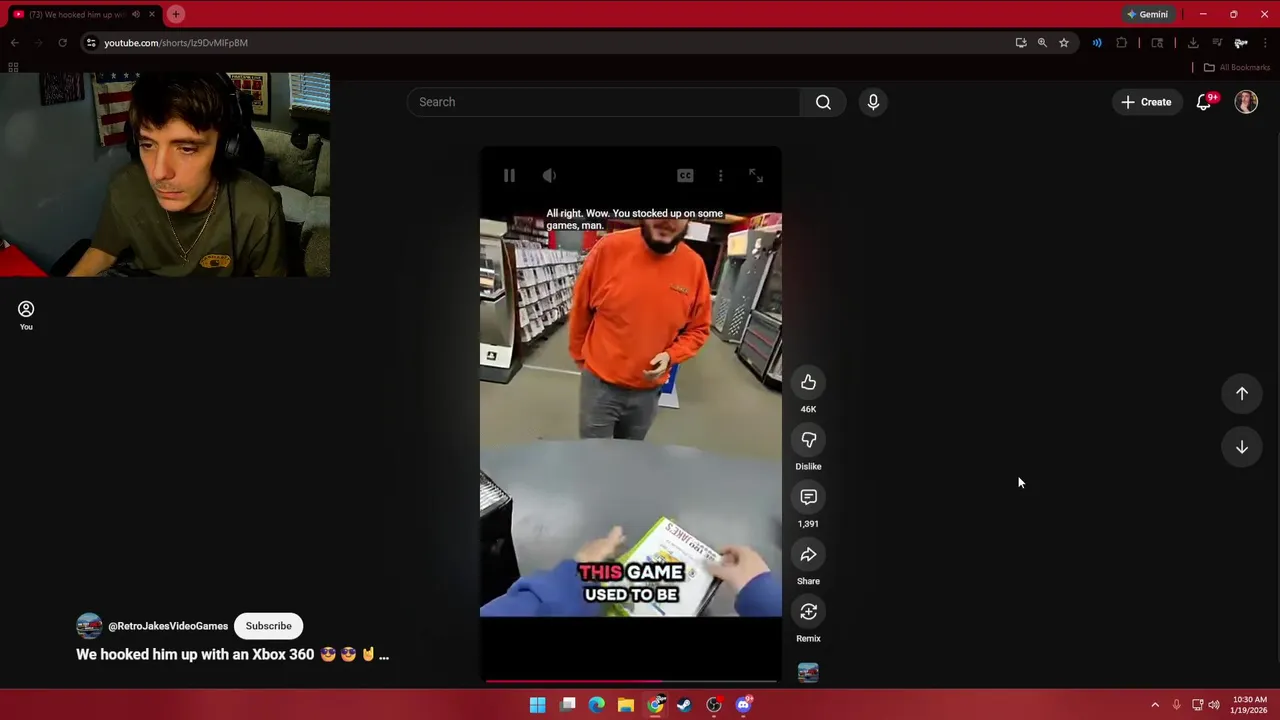The image size is (1280, 720).
Task: Click the youtube.com address bar URL
Action: [x=176, y=43]
